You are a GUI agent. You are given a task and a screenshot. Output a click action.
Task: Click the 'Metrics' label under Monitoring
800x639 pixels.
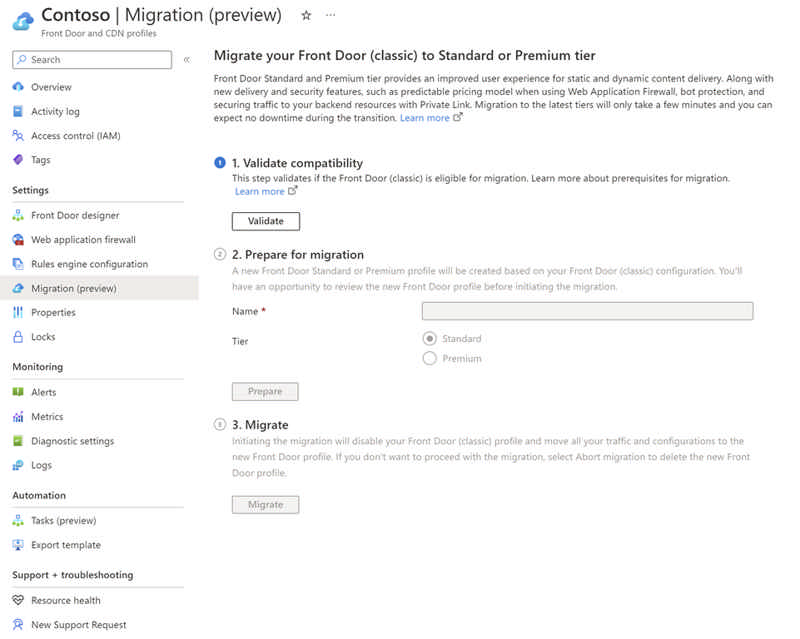47,416
